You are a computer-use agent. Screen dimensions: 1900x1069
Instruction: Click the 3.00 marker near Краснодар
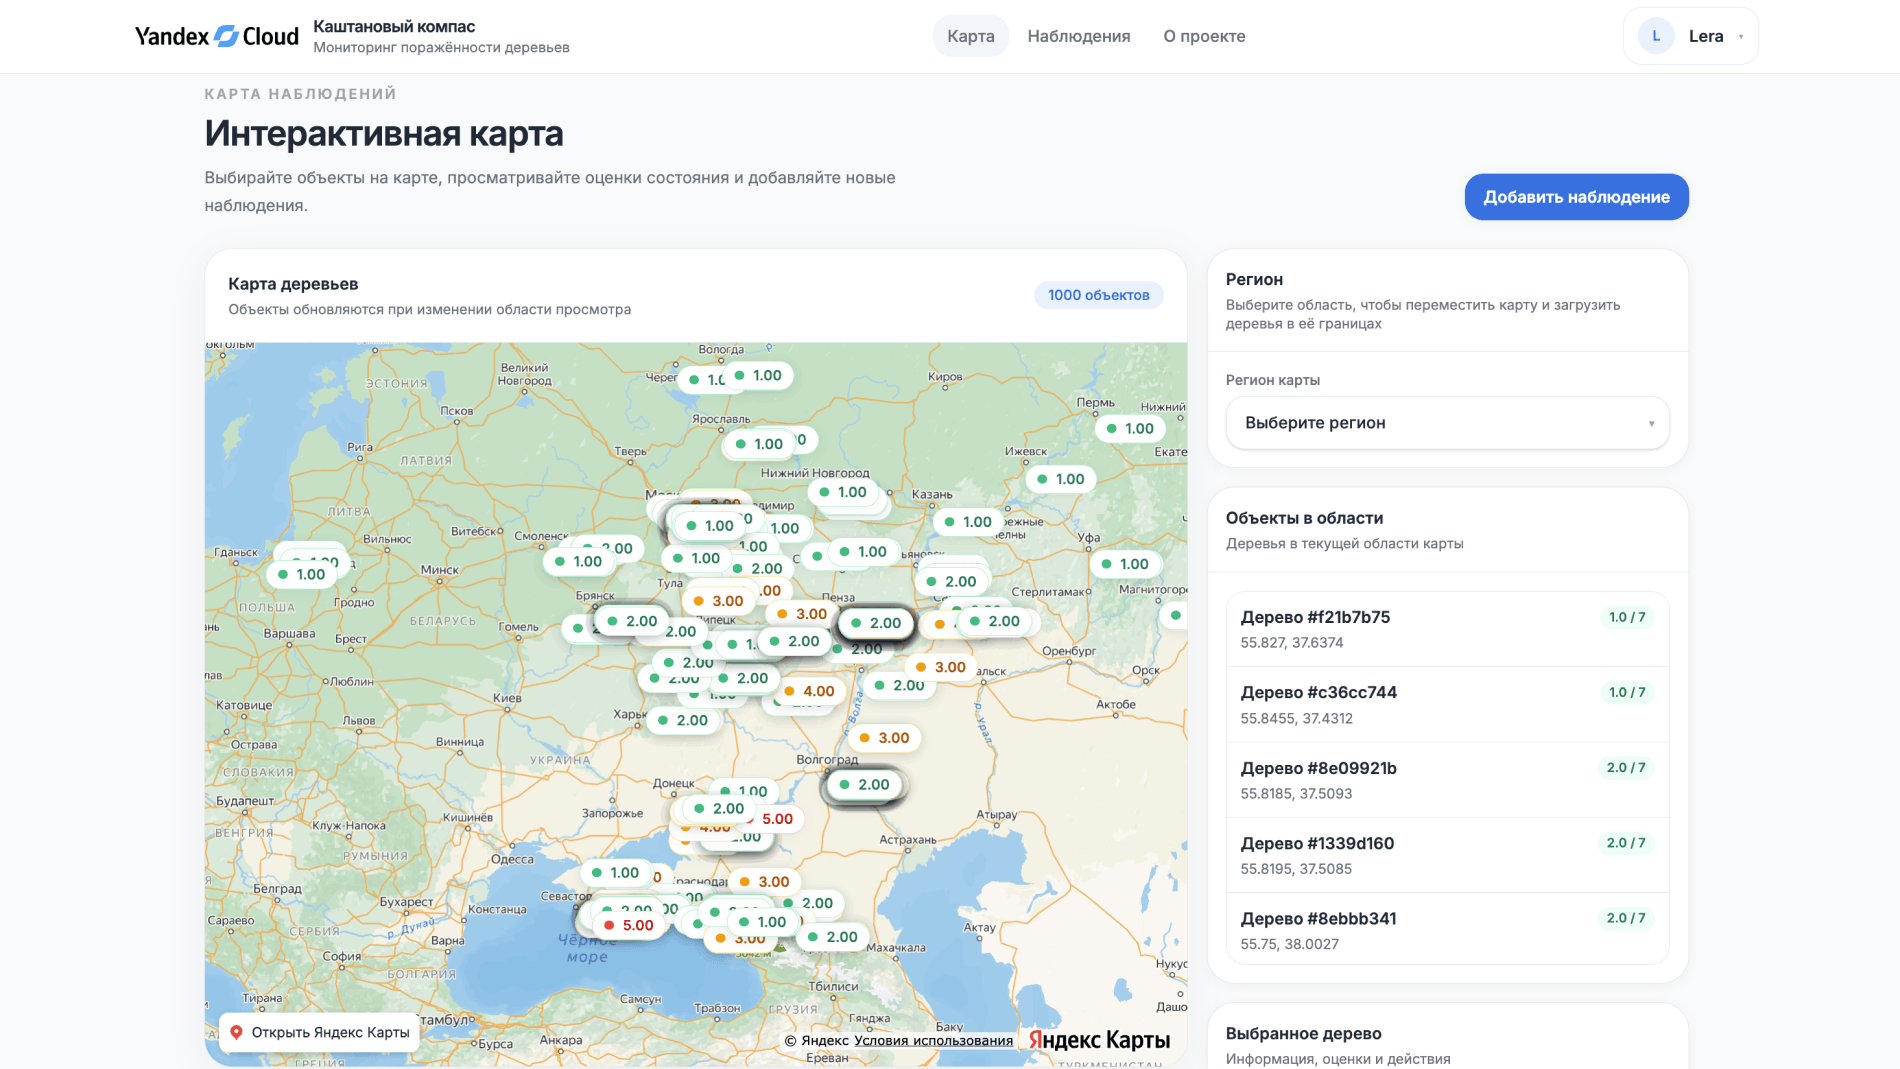point(764,882)
